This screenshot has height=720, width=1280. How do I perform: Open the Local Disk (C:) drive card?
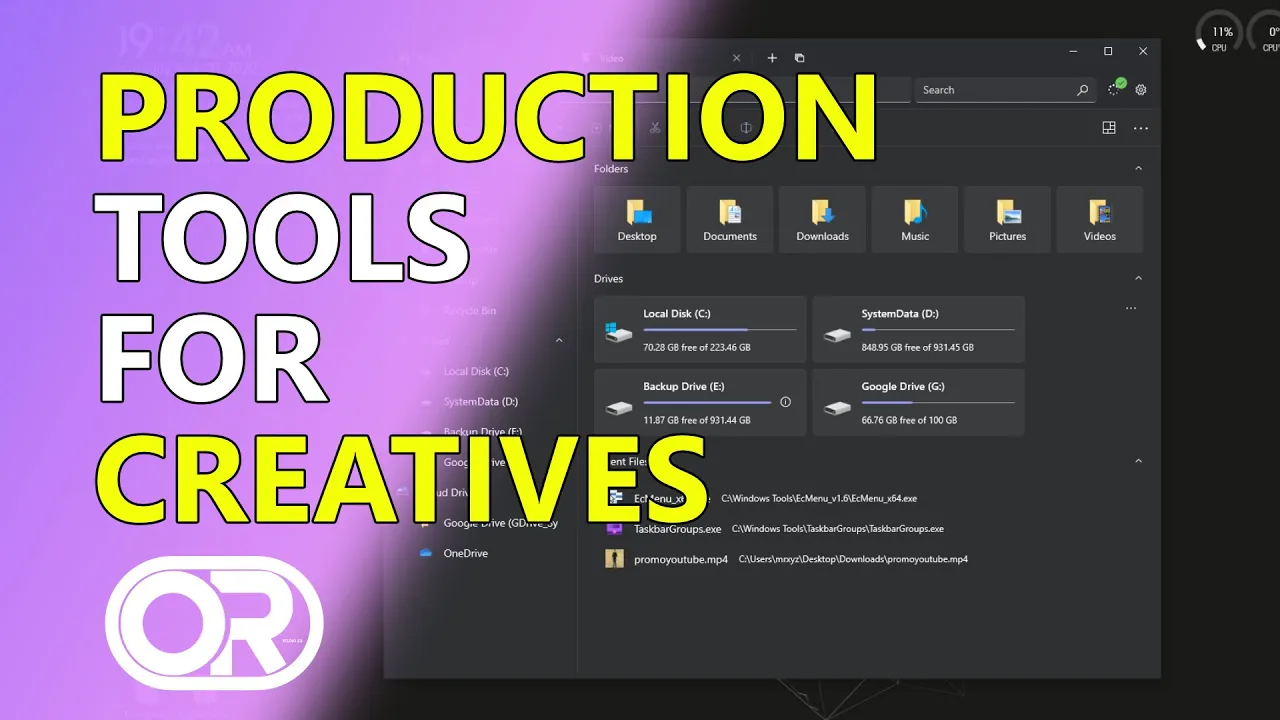click(x=700, y=329)
